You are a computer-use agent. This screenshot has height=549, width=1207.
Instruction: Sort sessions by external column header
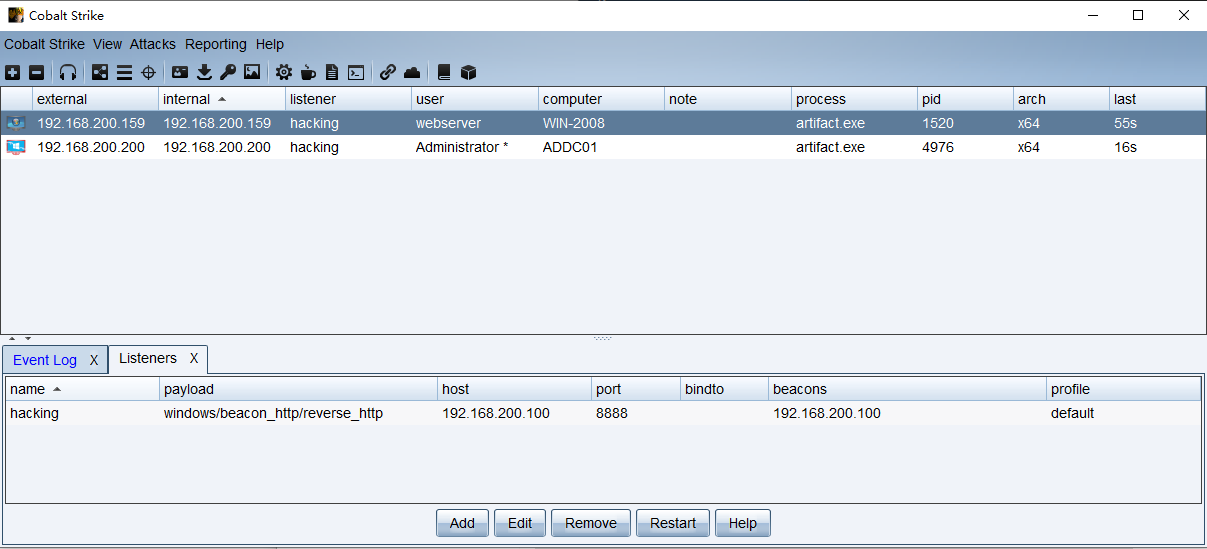click(95, 99)
